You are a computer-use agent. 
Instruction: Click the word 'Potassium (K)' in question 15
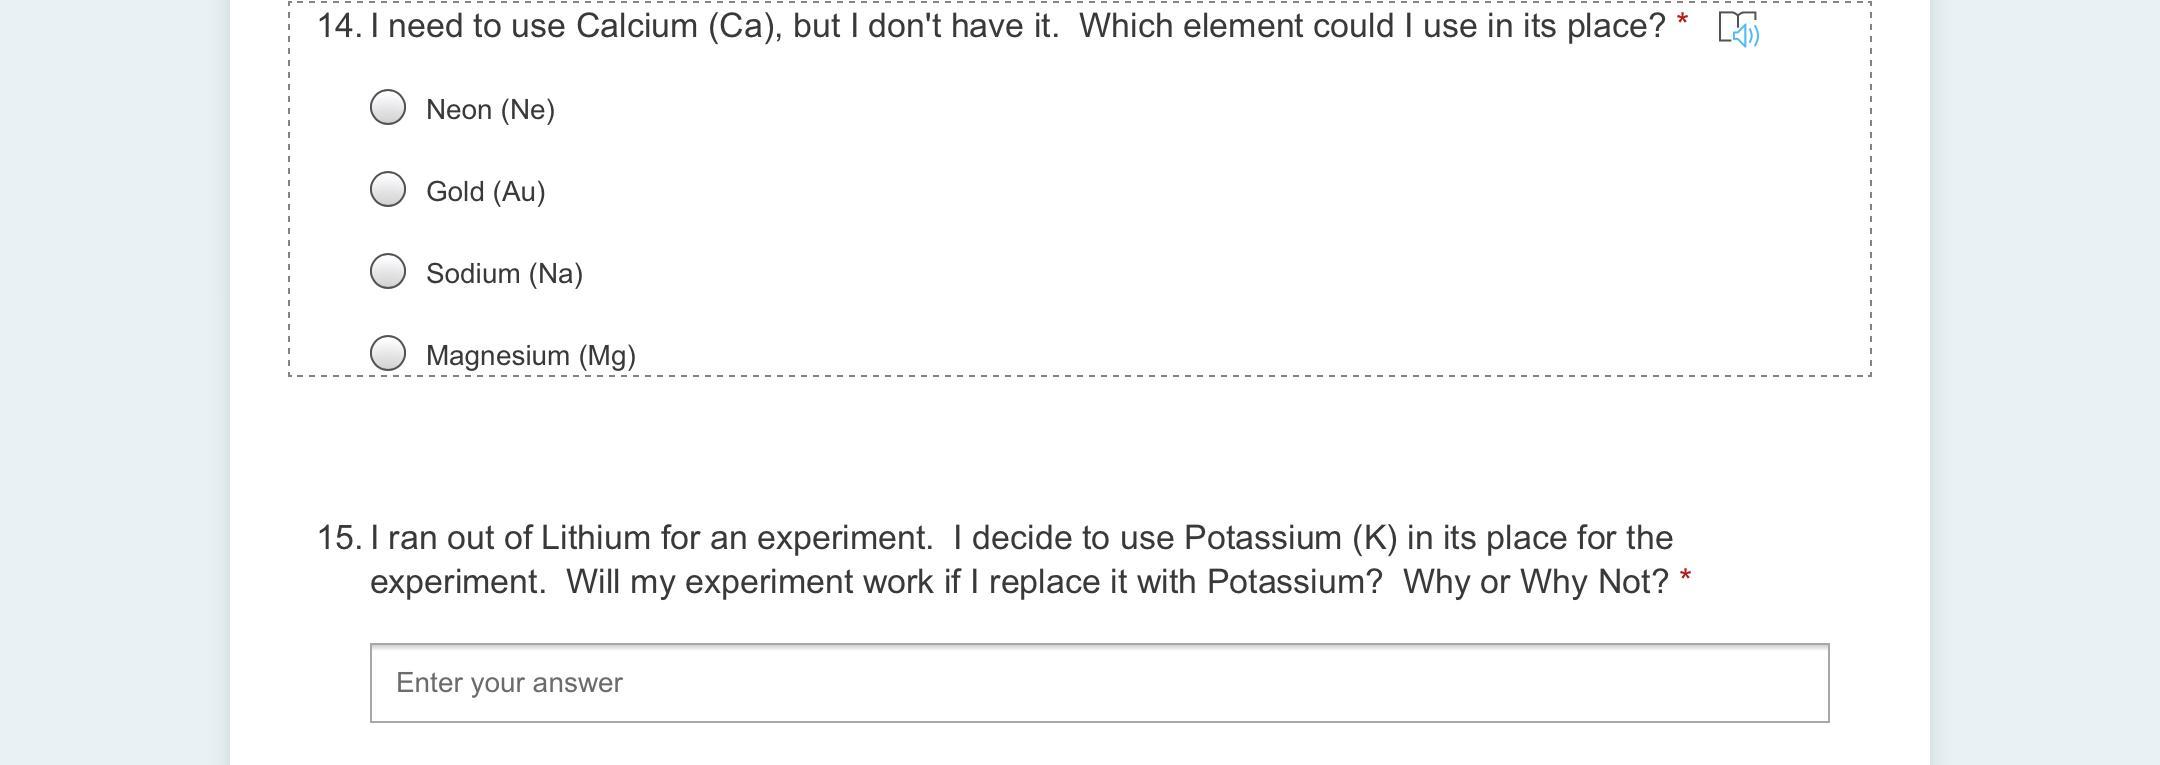tap(1290, 538)
